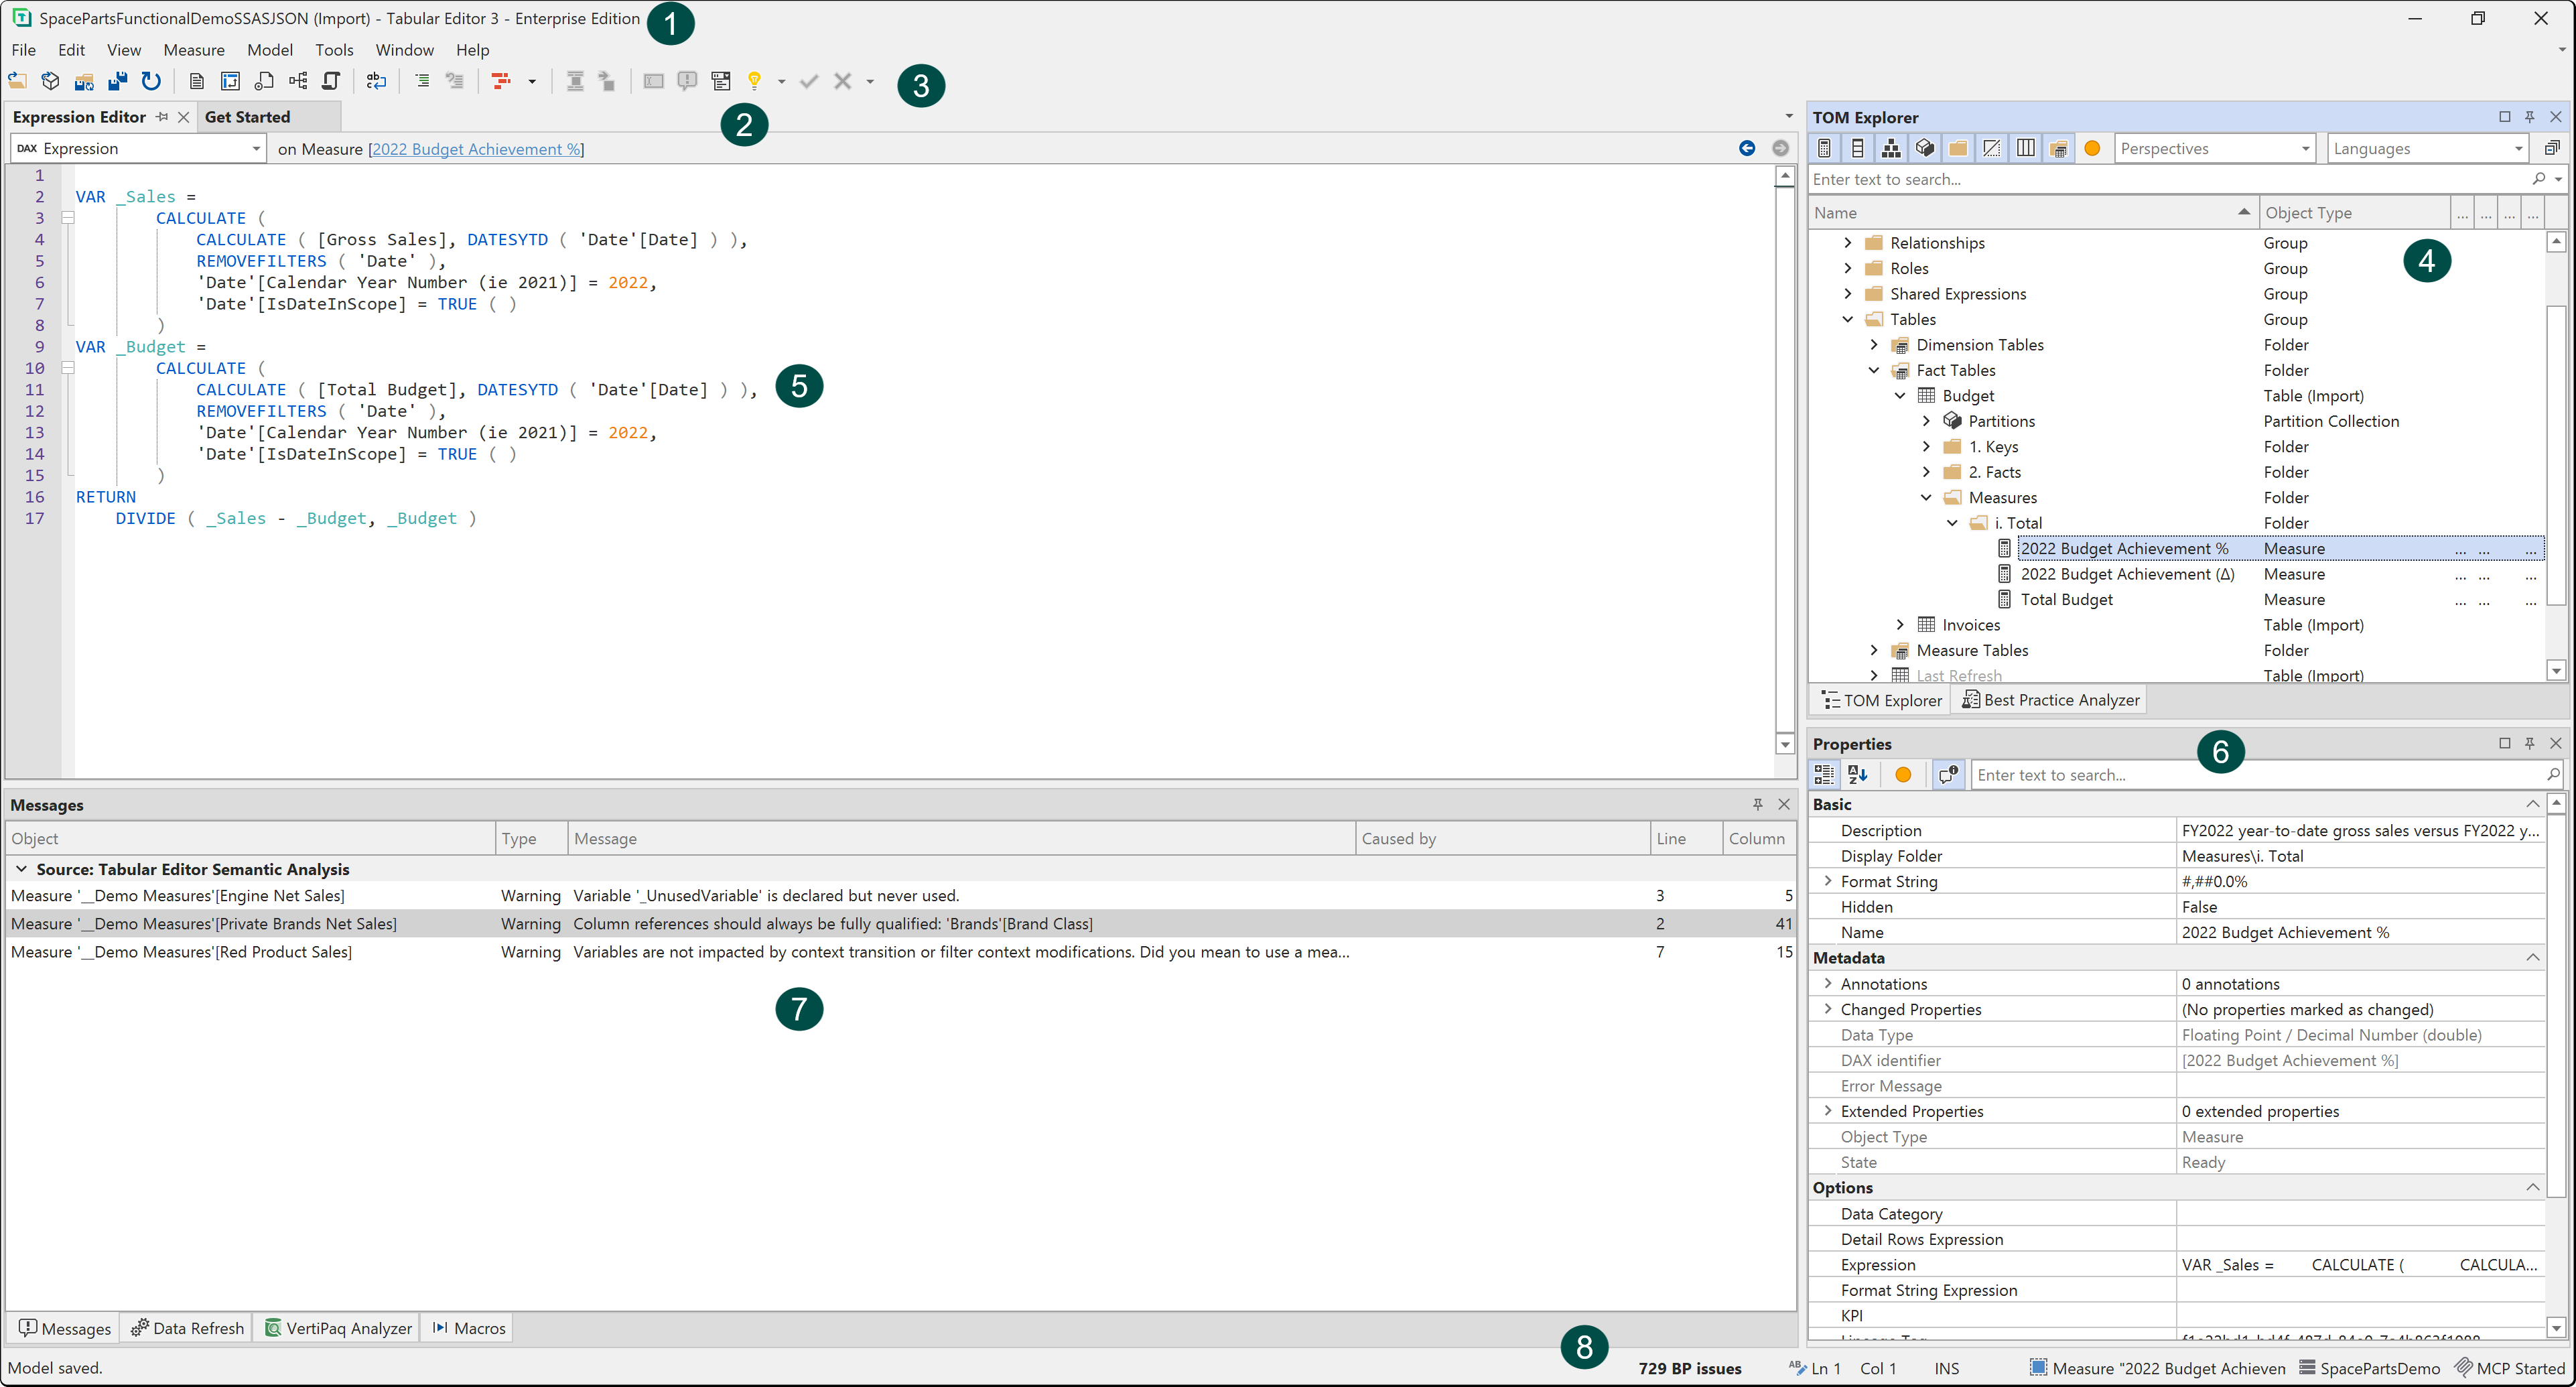Open the DAX Expression property dropdown

click(x=138, y=148)
